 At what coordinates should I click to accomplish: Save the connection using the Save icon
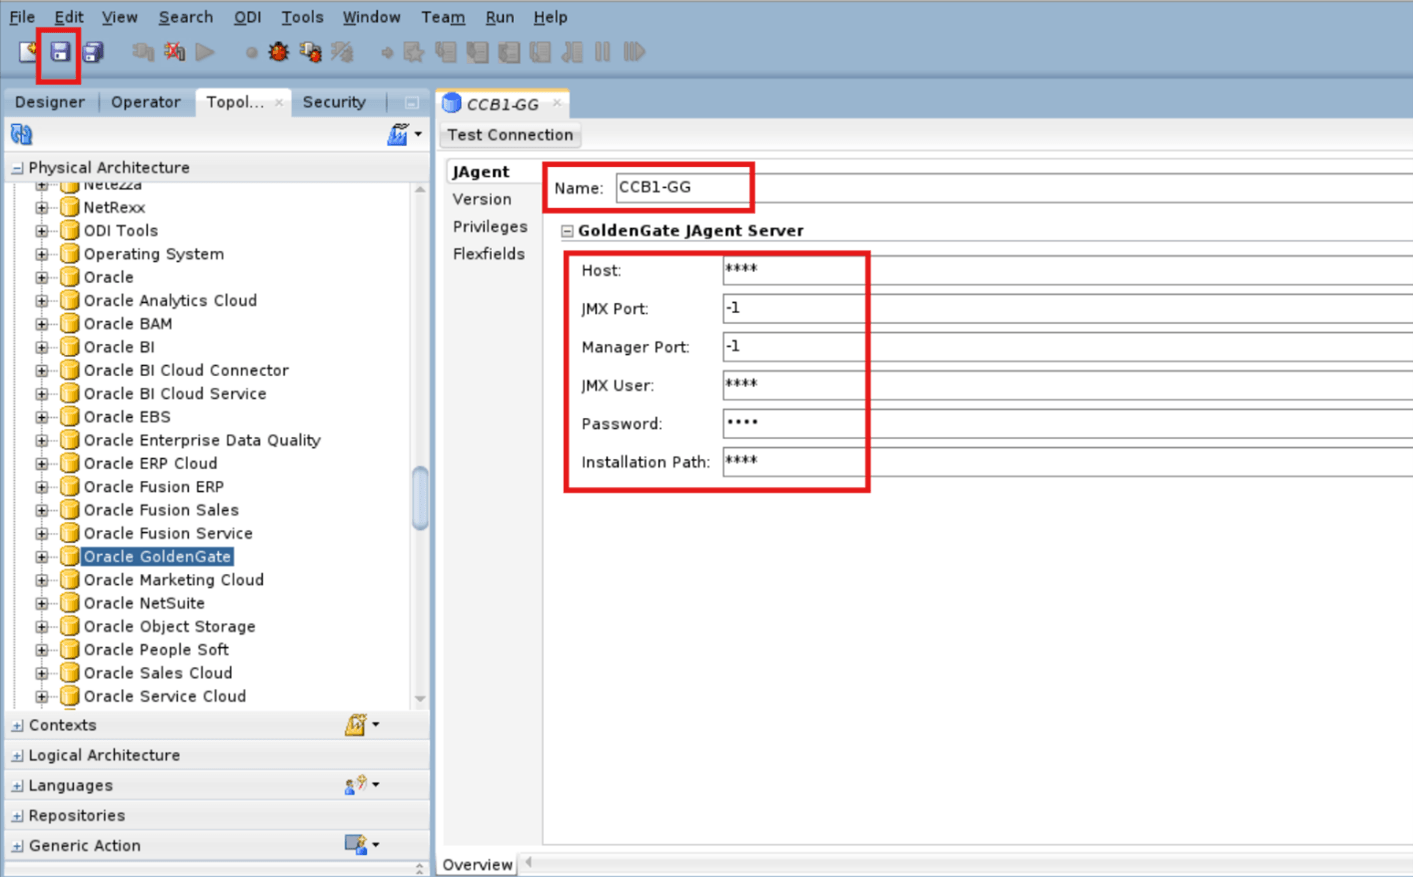pyautogui.click(x=57, y=53)
